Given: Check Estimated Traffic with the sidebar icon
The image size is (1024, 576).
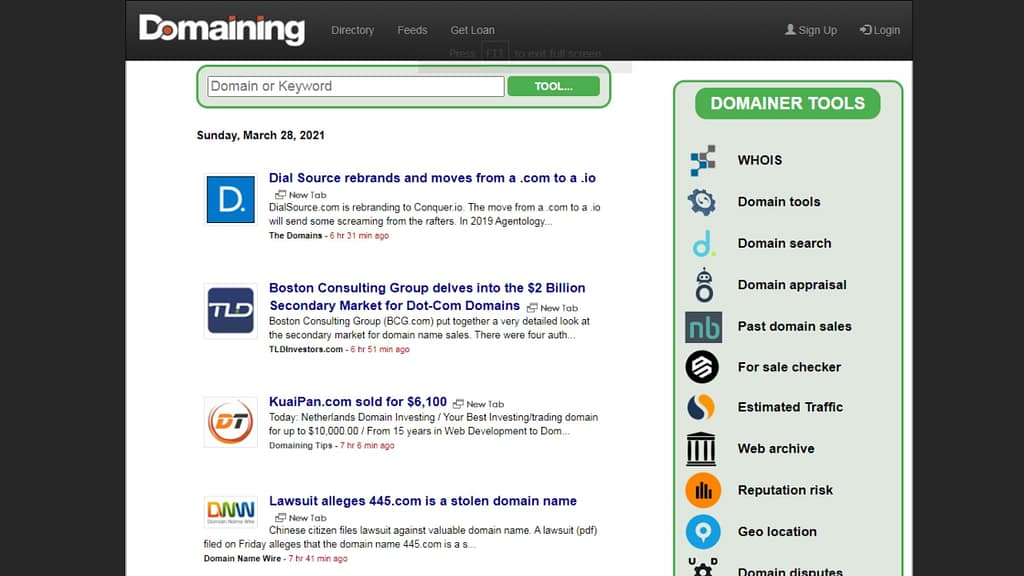Looking at the screenshot, I should click(703, 407).
